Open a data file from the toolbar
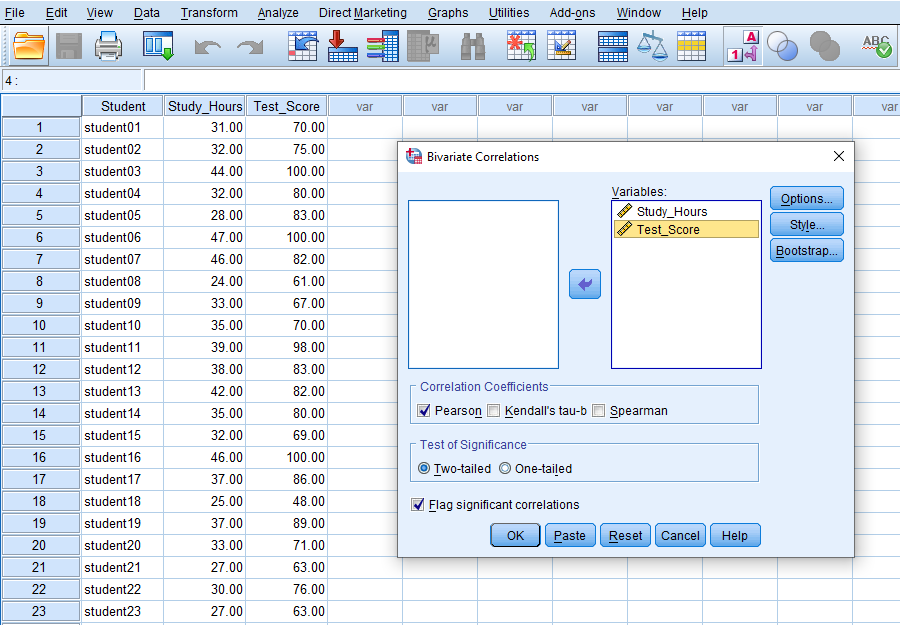 click(x=27, y=46)
